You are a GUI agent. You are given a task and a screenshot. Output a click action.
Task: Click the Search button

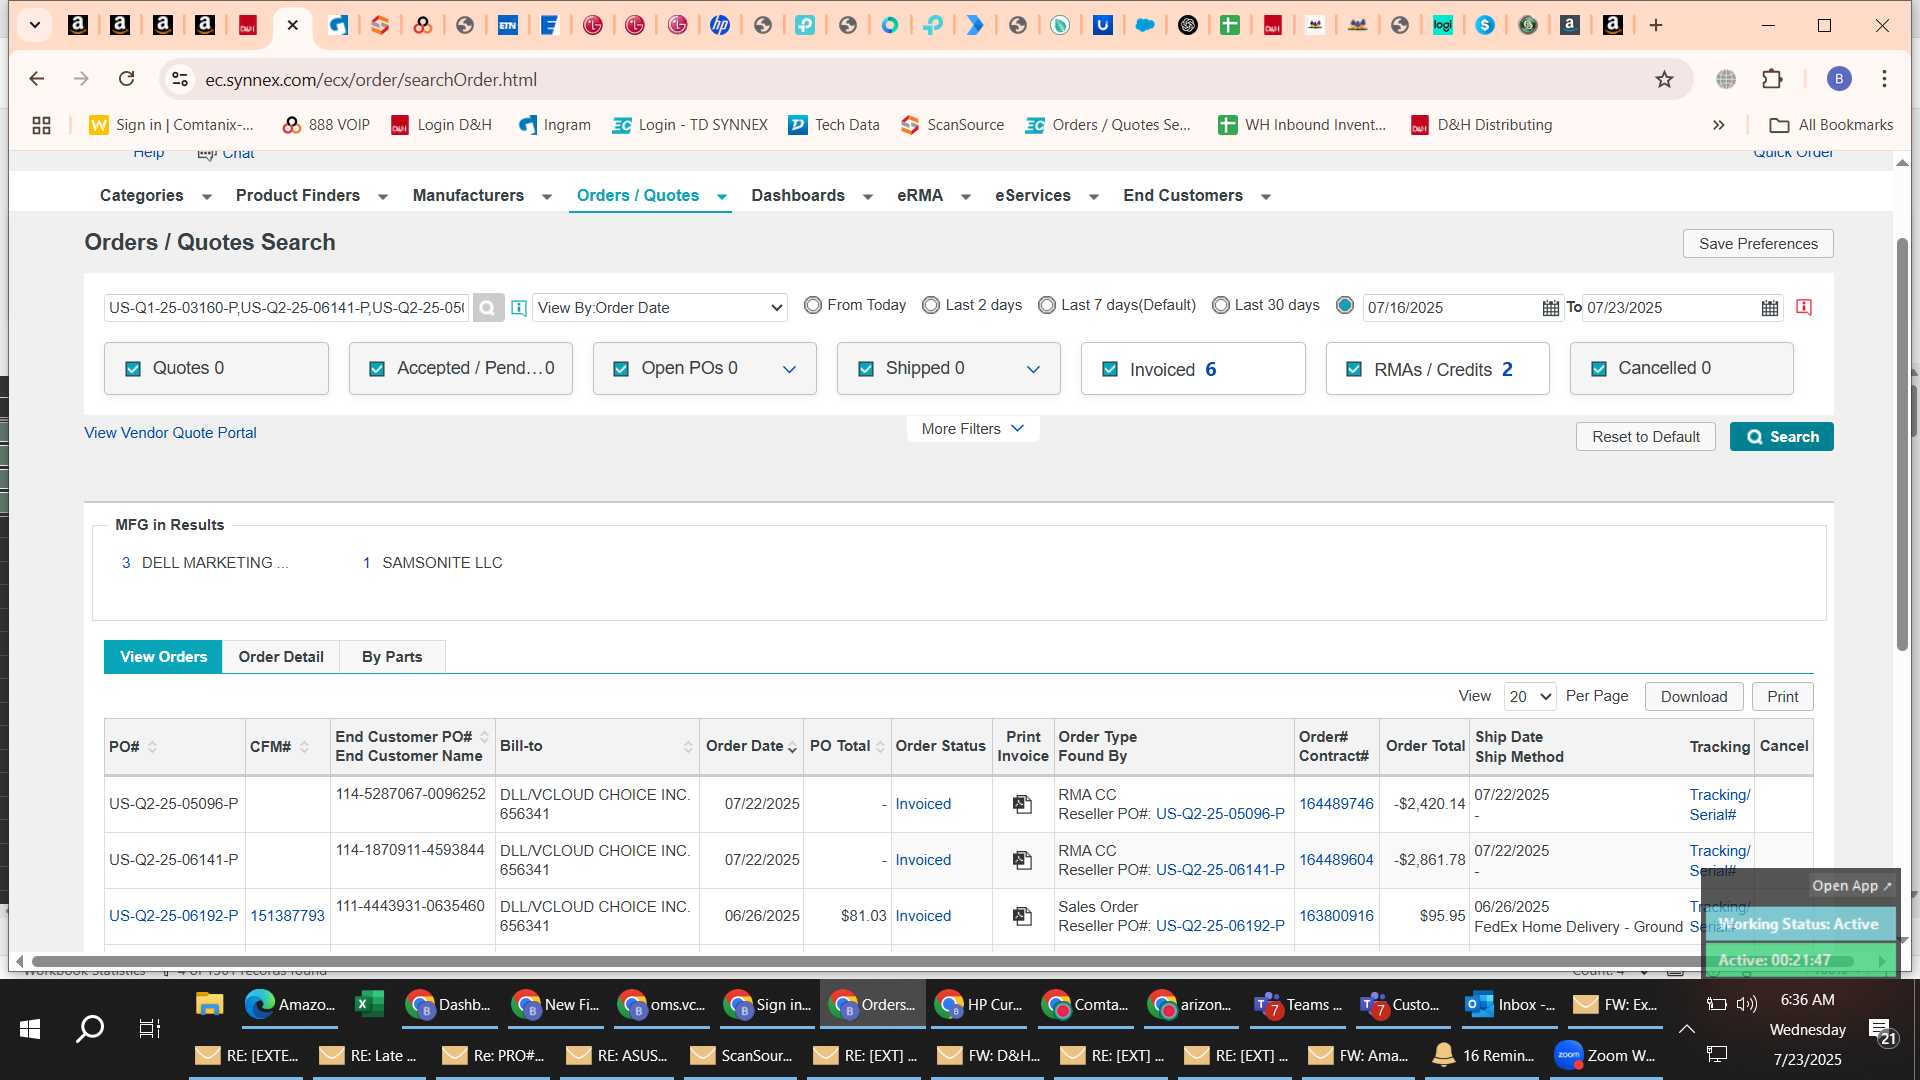tap(1782, 437)
